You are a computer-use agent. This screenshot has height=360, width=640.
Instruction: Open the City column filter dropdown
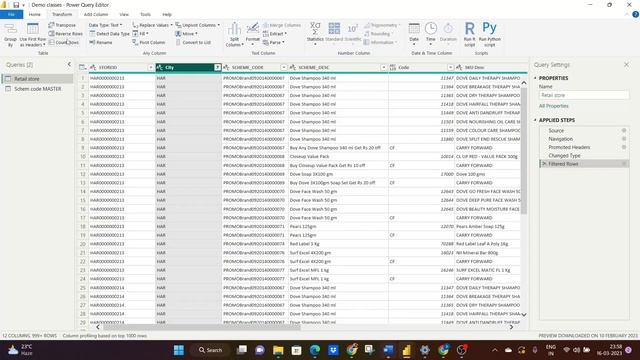[x=218, y=67]
